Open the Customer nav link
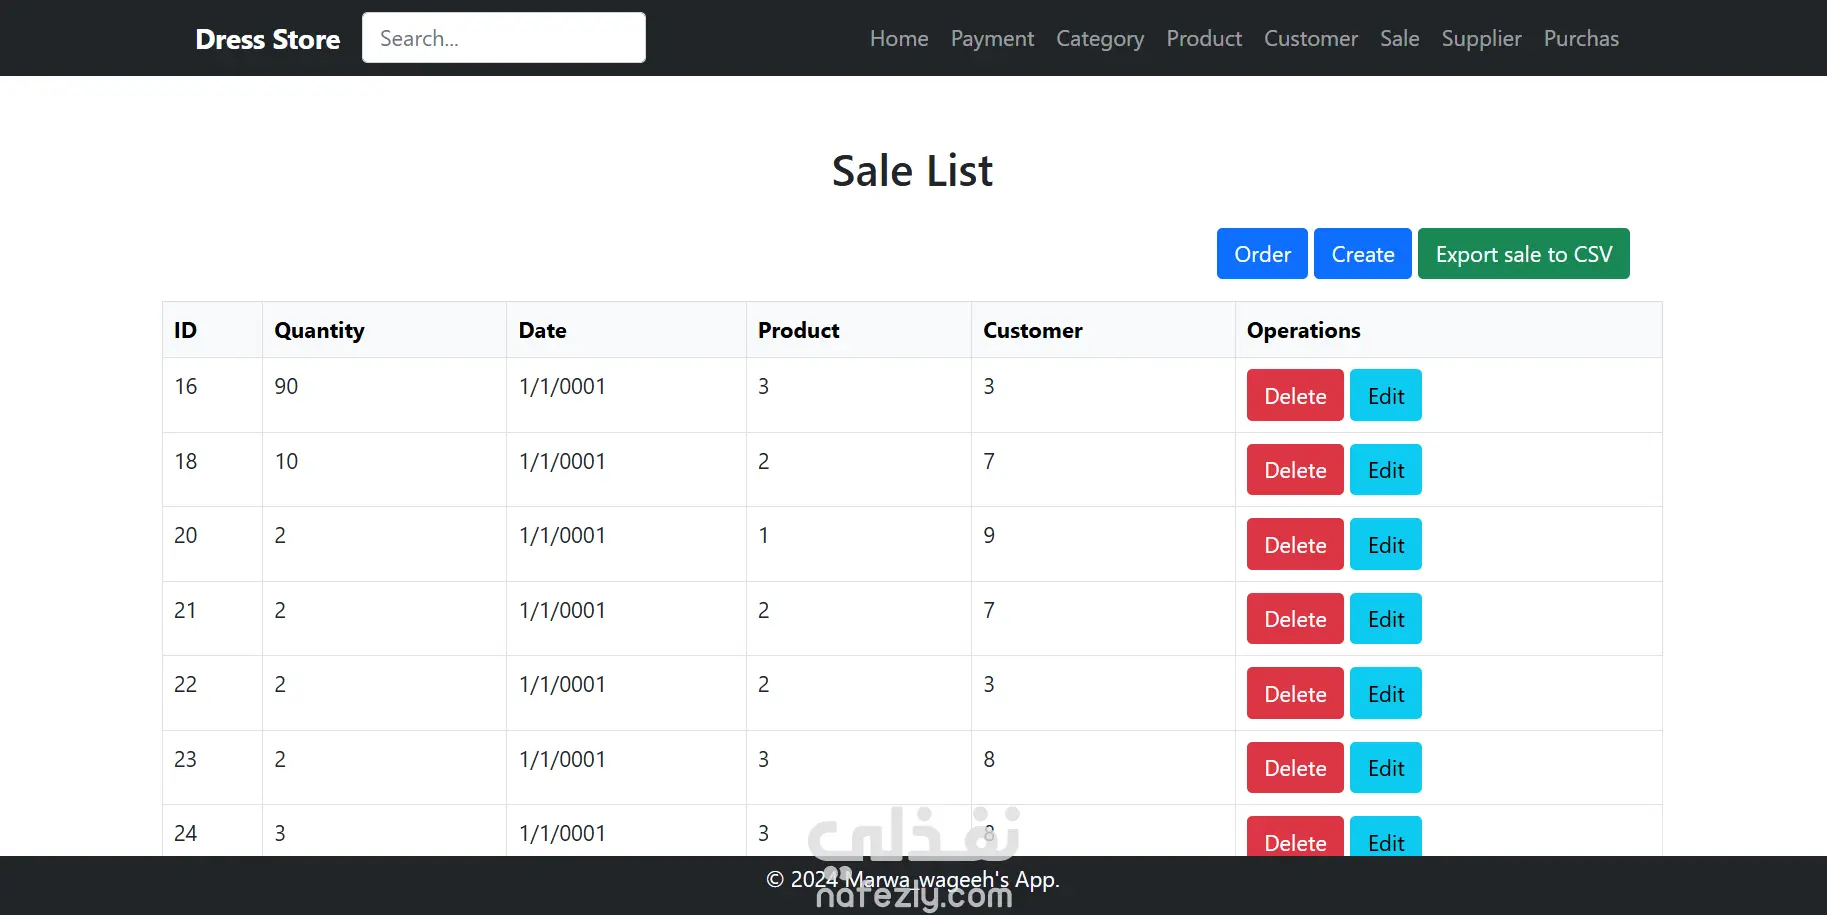 click(x=1310, y=39)
